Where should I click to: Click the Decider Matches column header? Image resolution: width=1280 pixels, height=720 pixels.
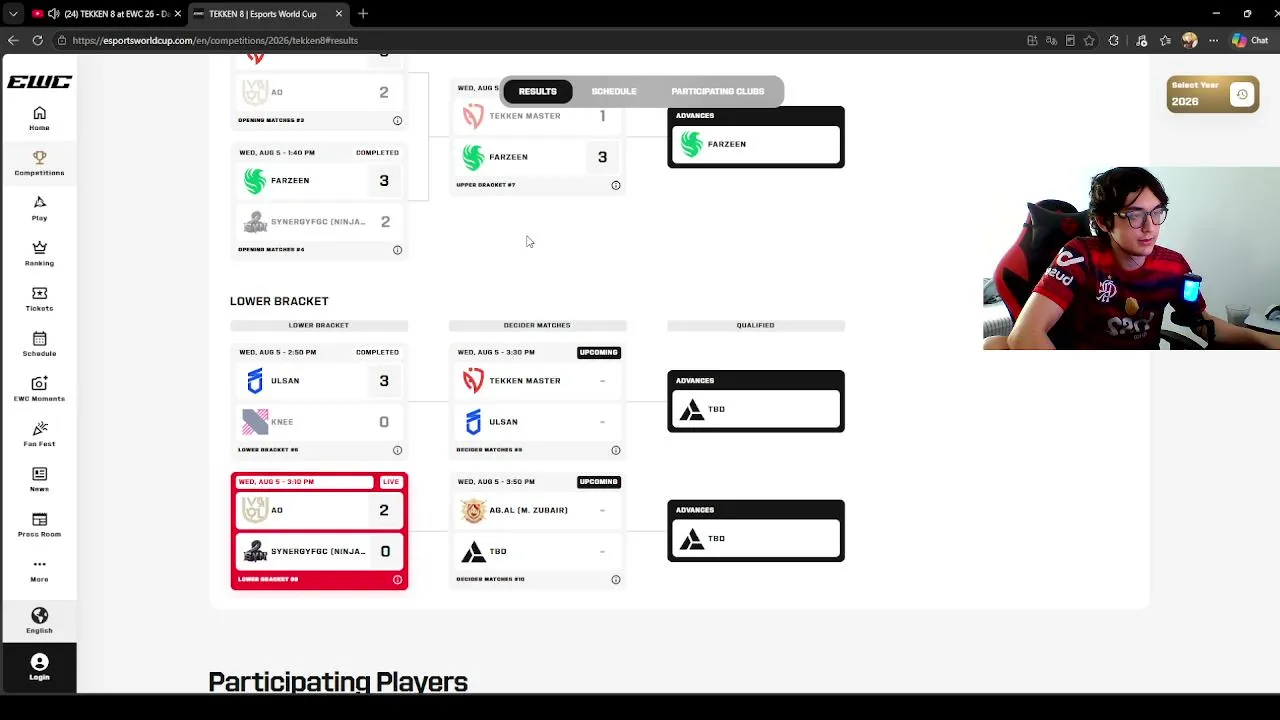click(537, 325)
